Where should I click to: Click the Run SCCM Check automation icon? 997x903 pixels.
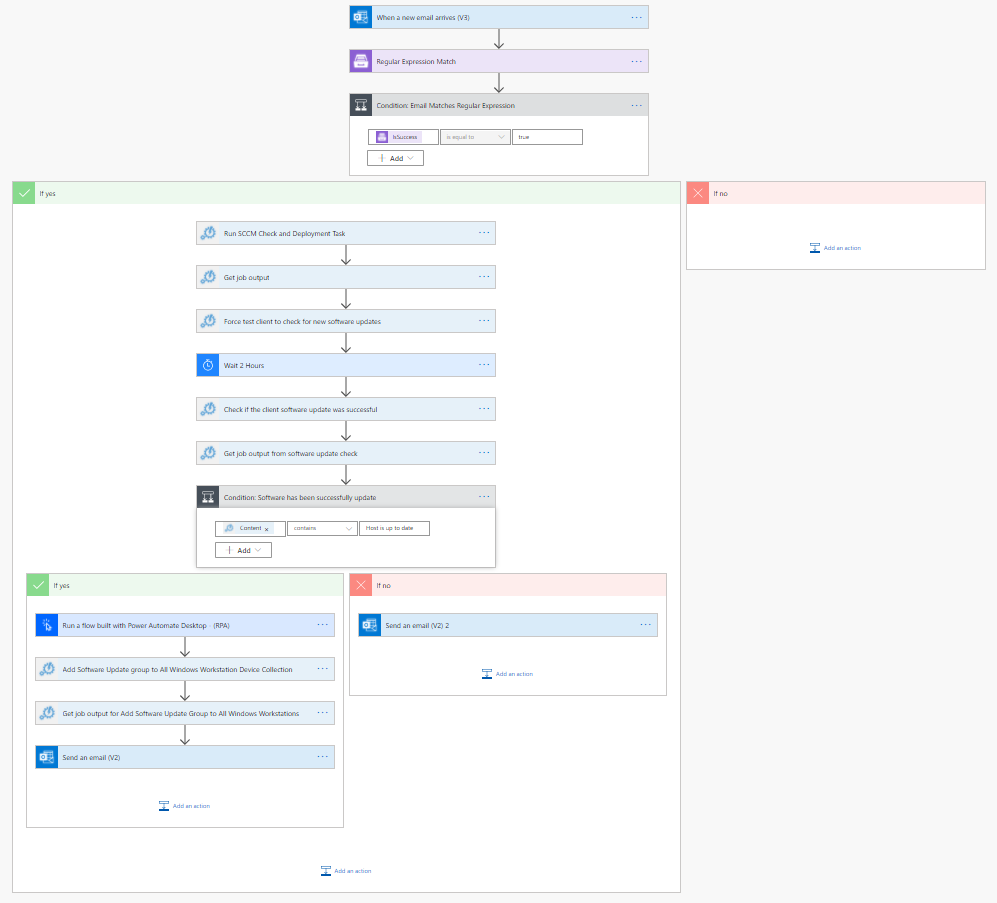[207, 233]
